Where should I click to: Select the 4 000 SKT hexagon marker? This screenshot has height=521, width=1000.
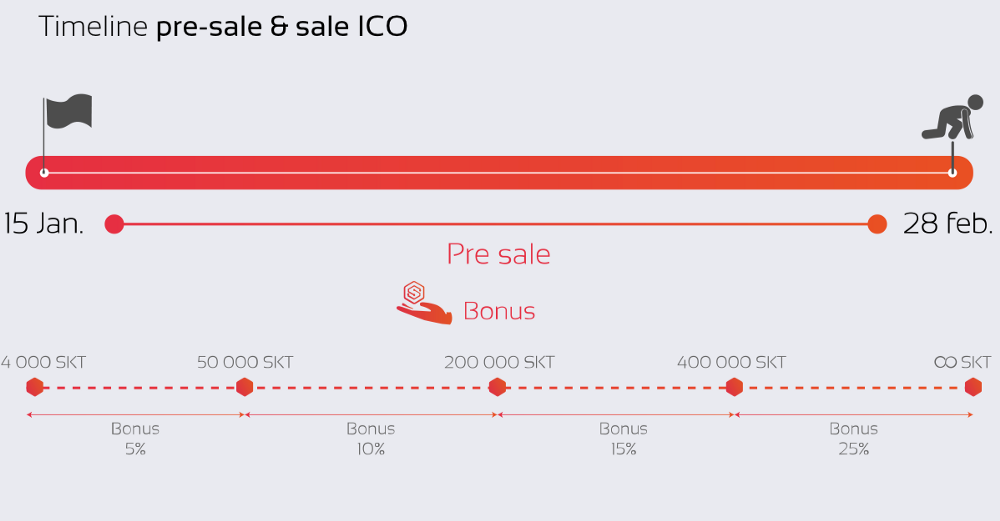point(34,387)
